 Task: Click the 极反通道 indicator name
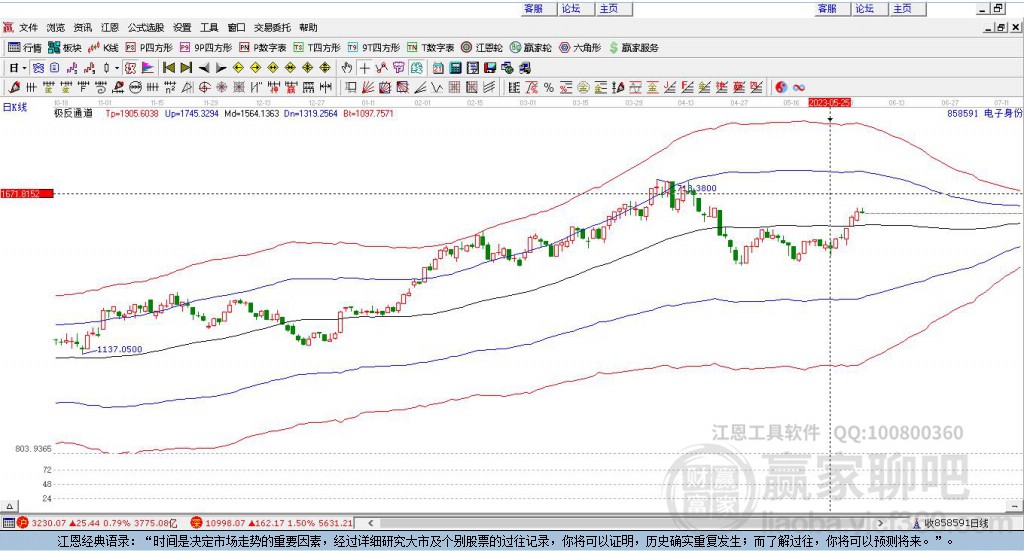coord(73,113)
